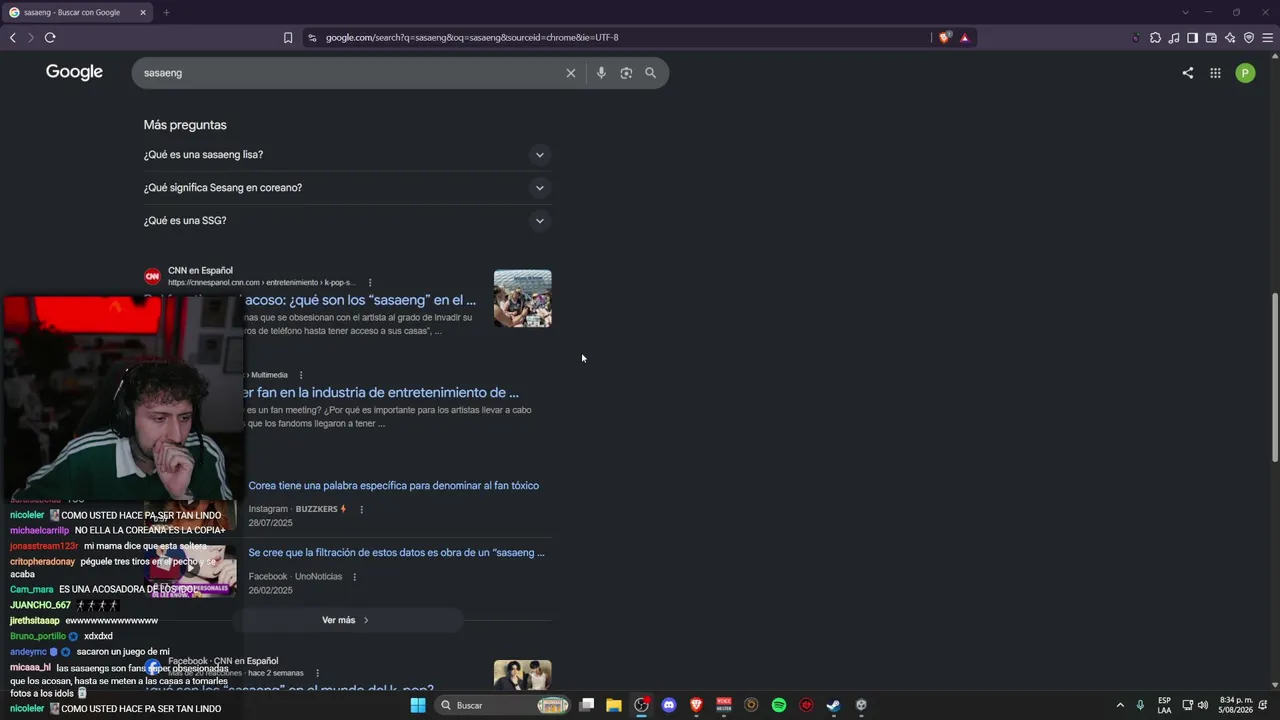Edit the sasaeng search query field
Screen dimensions: 1280x720
tap(350, 73)
